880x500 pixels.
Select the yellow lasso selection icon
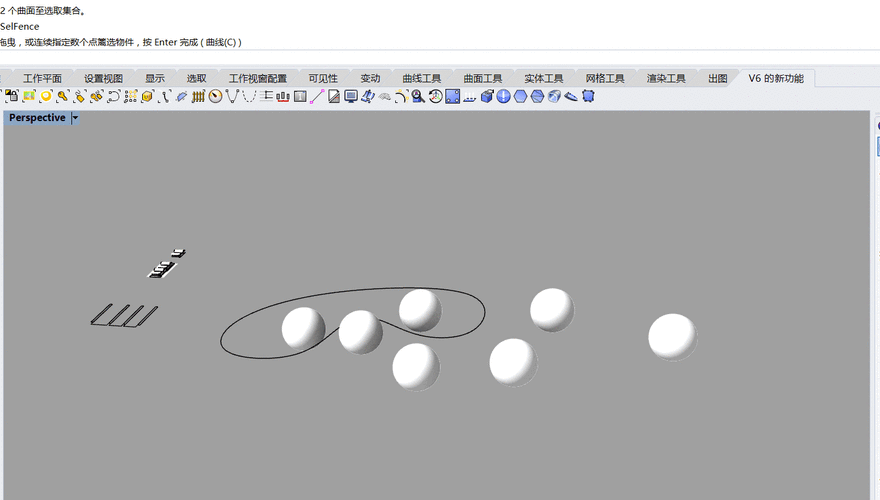click(x=46, y=97)
